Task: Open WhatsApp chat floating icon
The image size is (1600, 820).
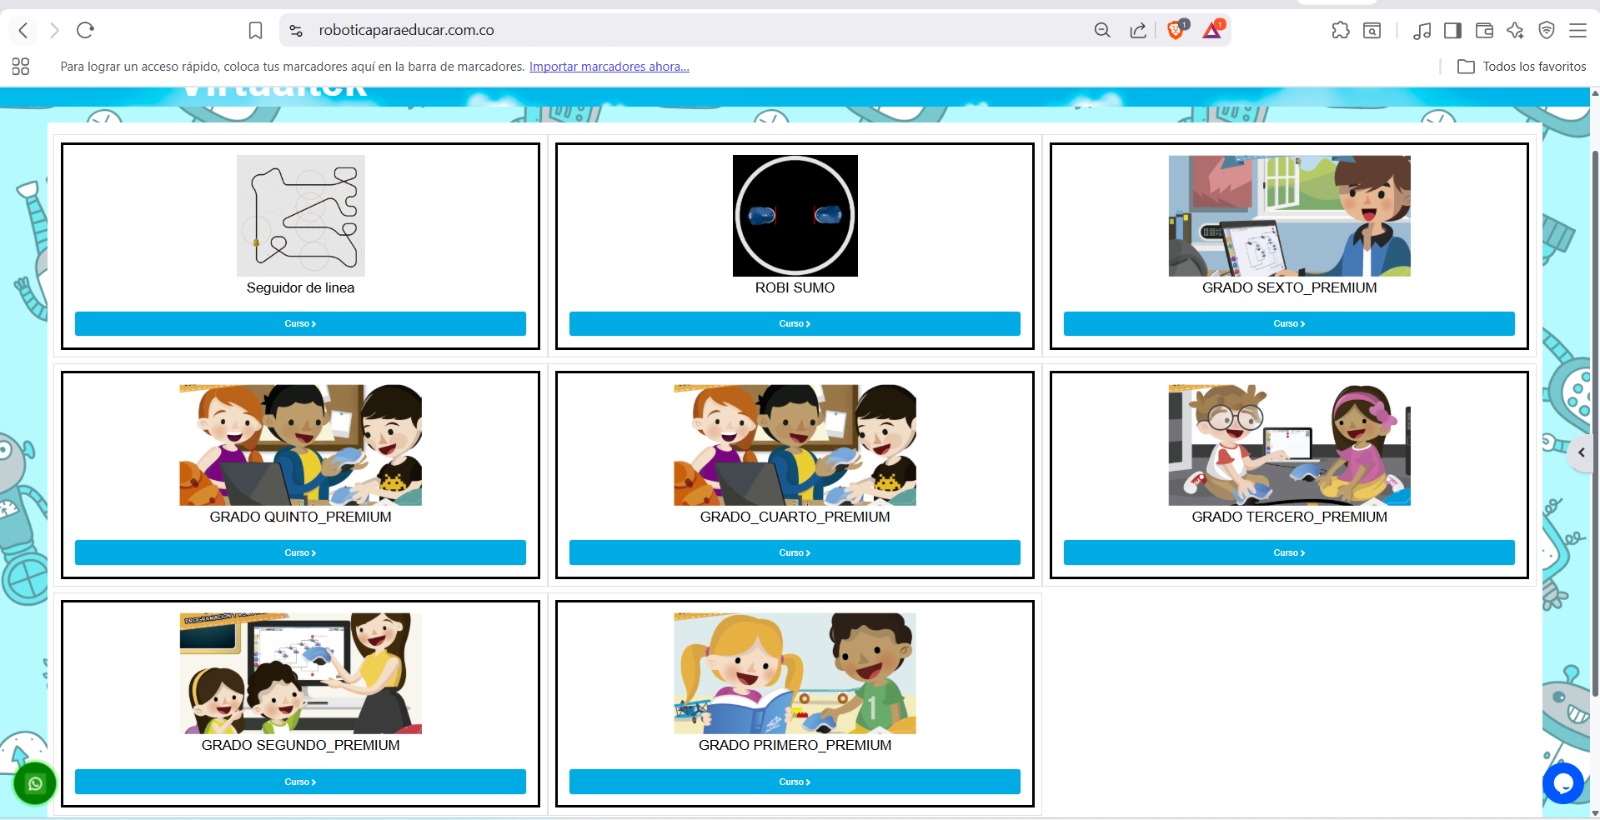Action: point(35,784)
